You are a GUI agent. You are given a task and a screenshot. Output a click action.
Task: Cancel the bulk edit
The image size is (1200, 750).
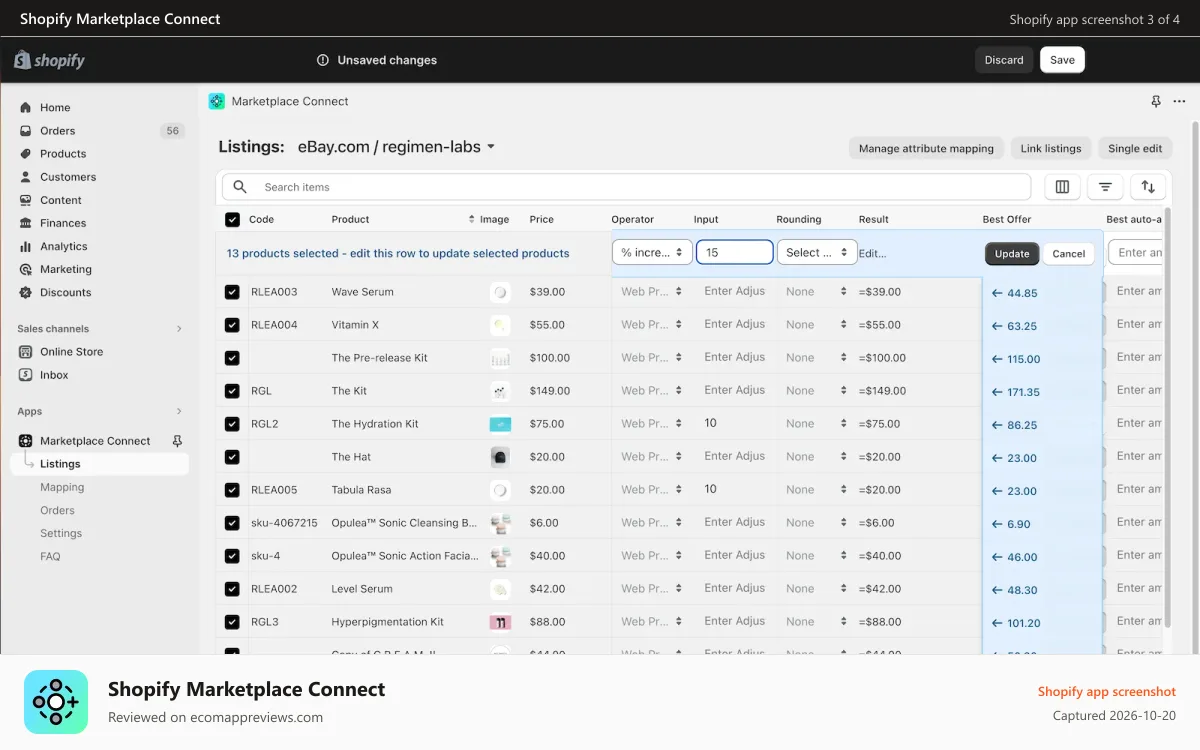click(1068, 254)
